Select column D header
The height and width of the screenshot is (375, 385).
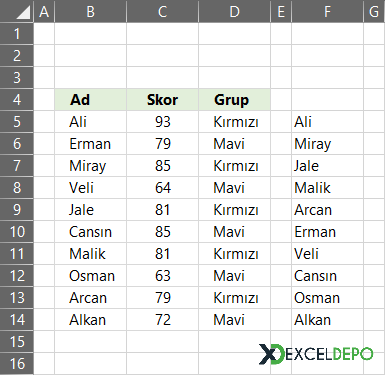(234, 11)
